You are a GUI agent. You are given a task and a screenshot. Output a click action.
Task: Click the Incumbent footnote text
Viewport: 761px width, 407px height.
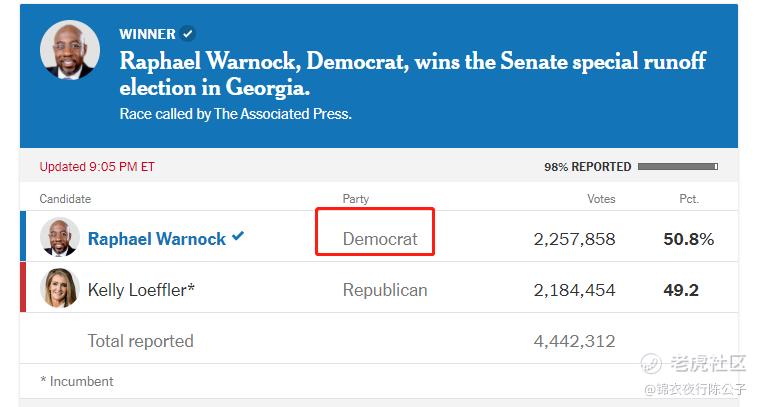(x=77, y=381)
